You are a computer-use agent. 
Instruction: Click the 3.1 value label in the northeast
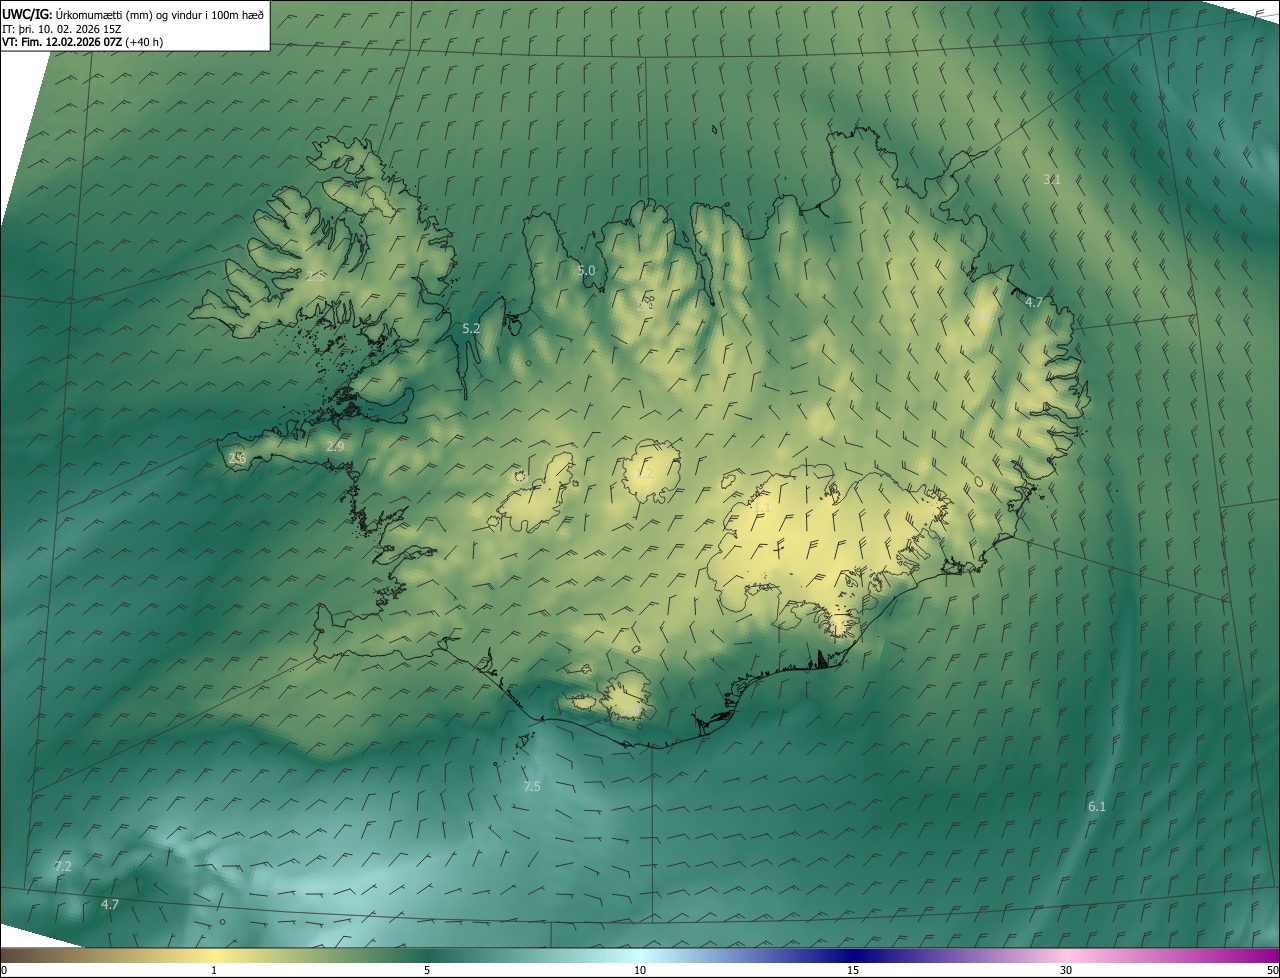(x=1051, y=179)
